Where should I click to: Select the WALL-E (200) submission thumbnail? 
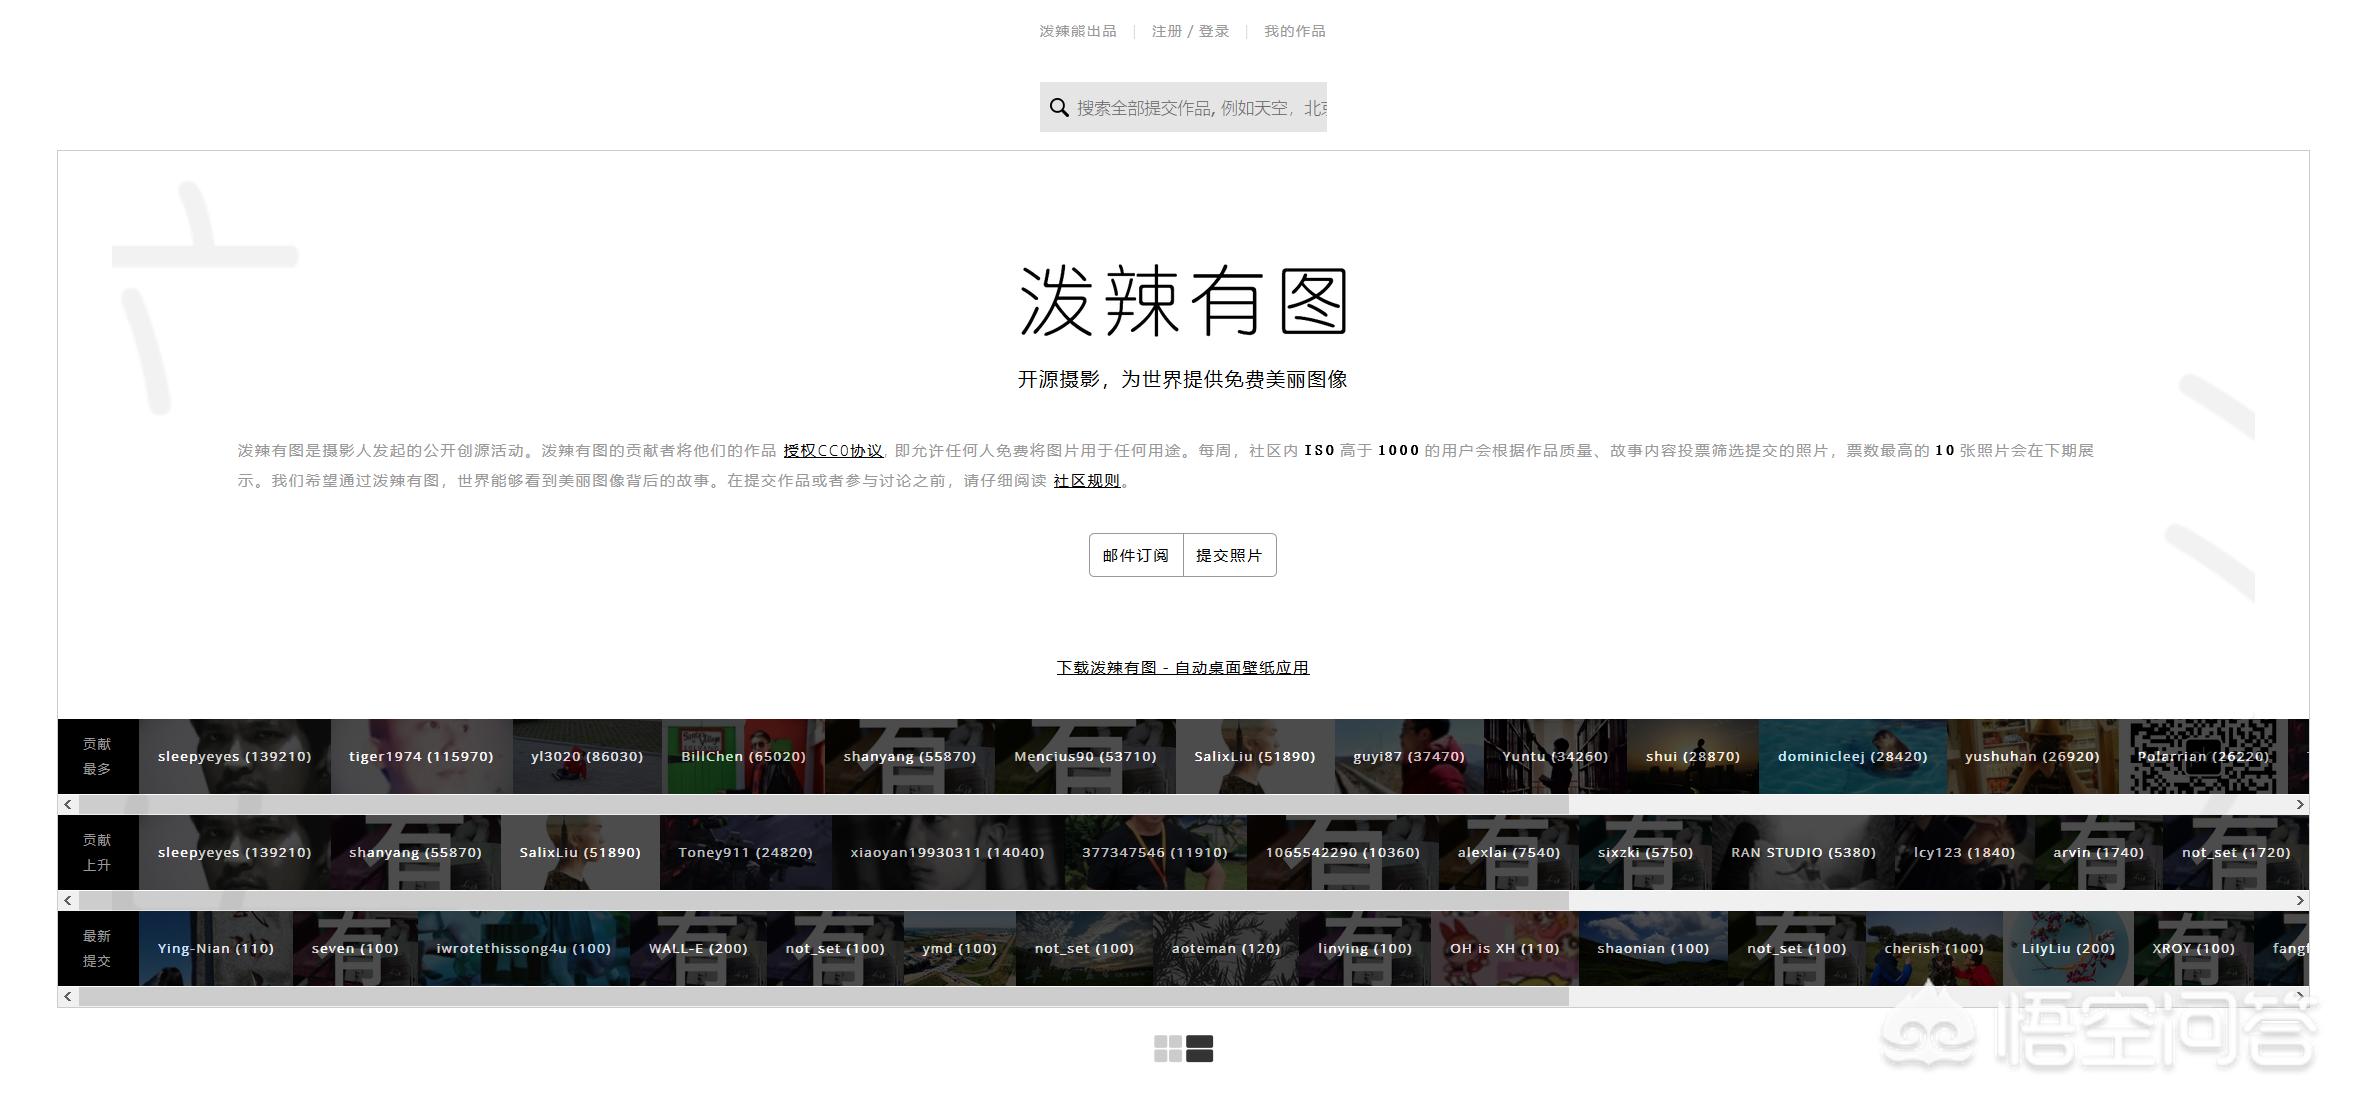click(698, 948)
